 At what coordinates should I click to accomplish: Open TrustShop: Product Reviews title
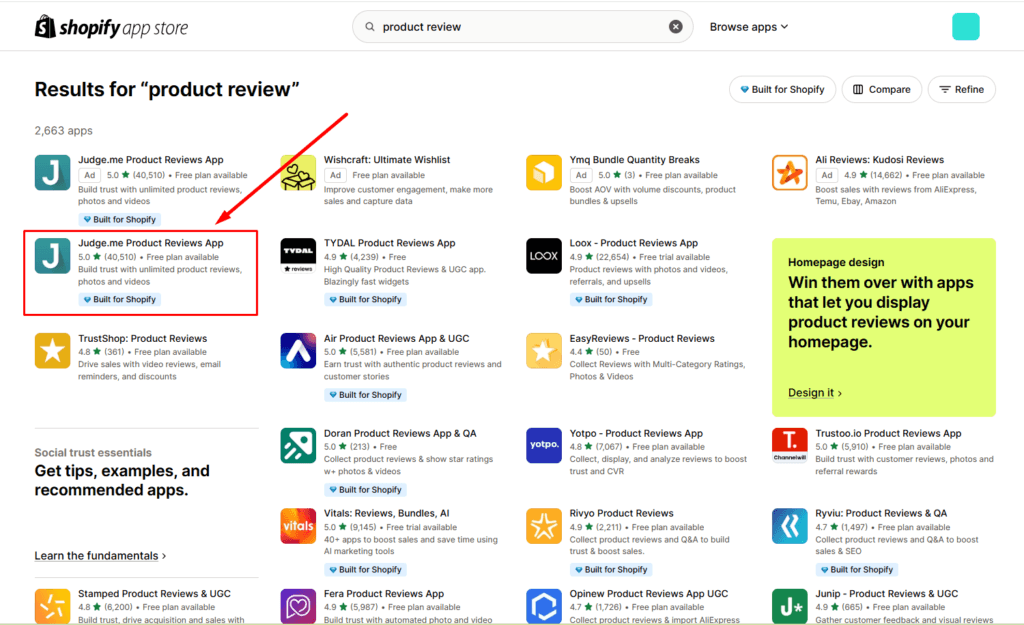click(142, 338)
